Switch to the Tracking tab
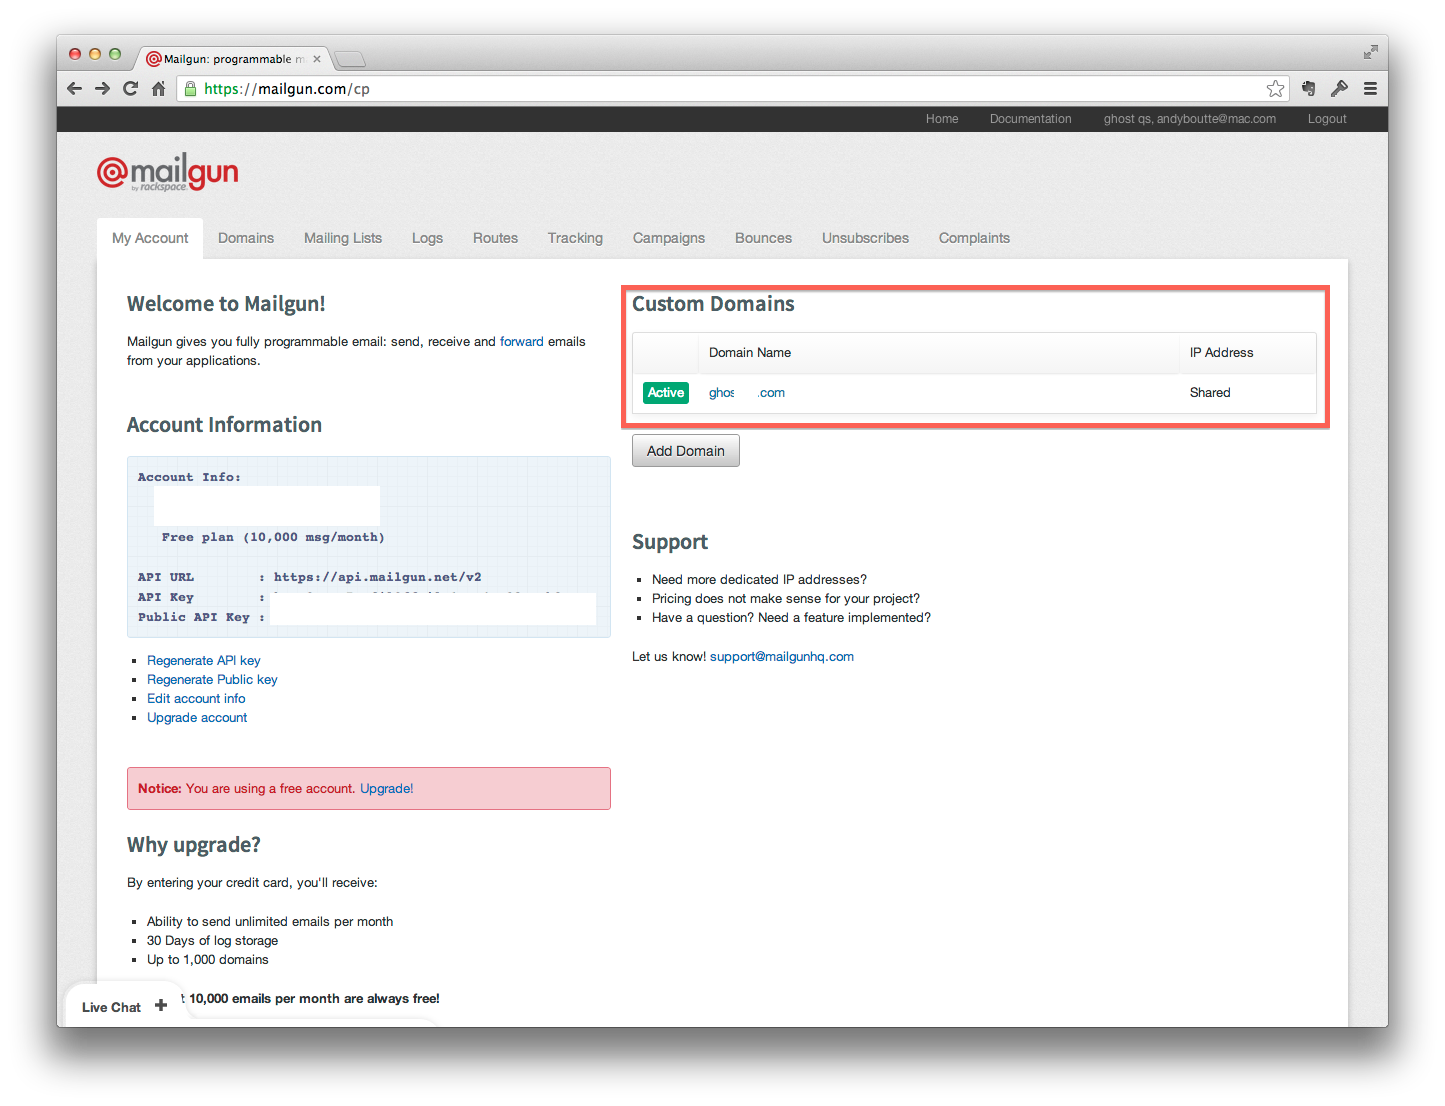This screenshot has width=1445, height=1106. point(575,238)
